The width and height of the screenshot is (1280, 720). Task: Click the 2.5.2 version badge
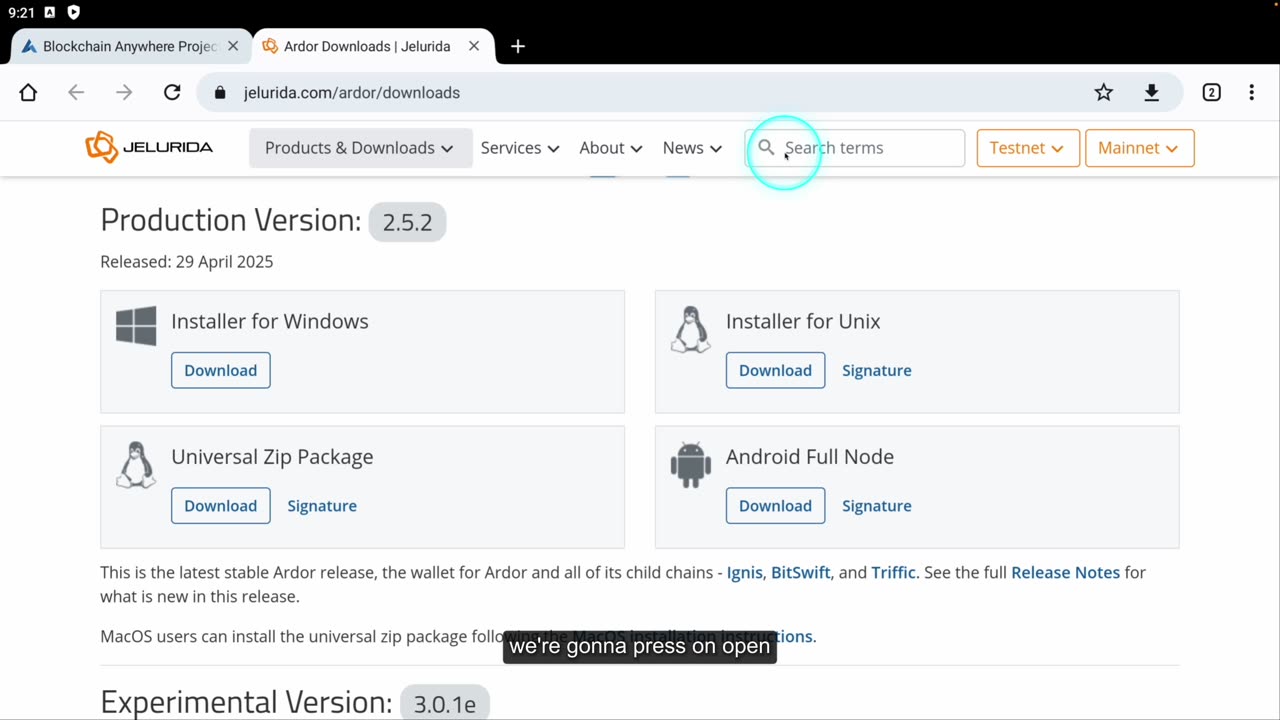[x=407, y=222]
